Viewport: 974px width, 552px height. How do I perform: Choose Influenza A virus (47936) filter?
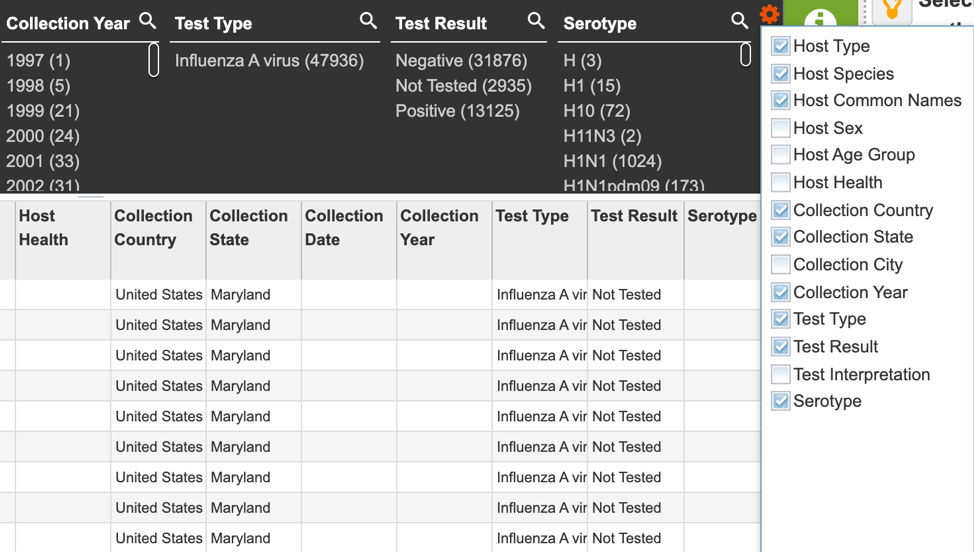[x=269, y=61]
